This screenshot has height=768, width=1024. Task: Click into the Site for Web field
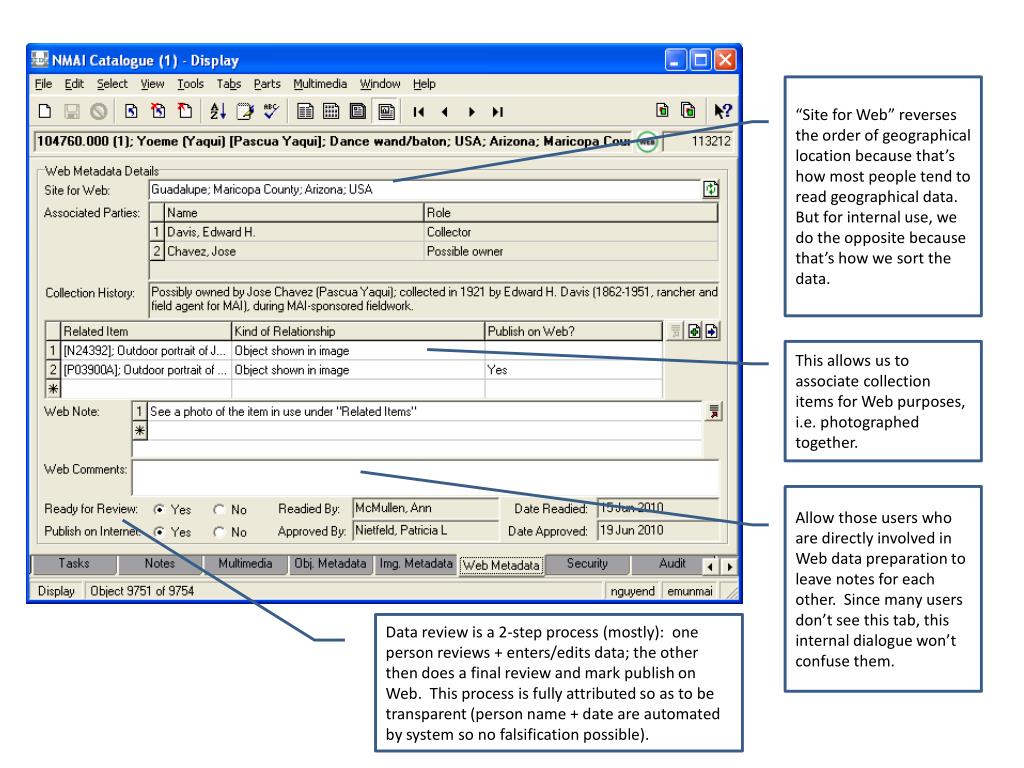(425, 189)
